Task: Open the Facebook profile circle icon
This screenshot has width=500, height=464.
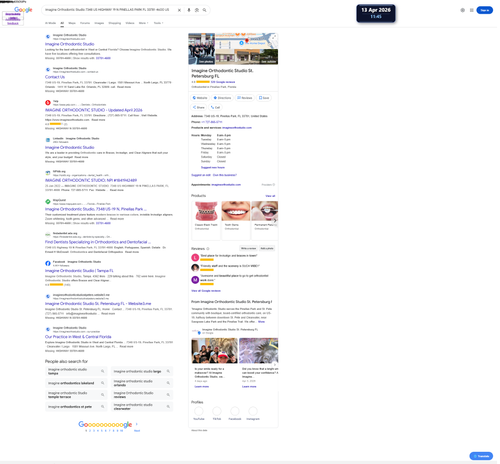Action: coord(235,411)
